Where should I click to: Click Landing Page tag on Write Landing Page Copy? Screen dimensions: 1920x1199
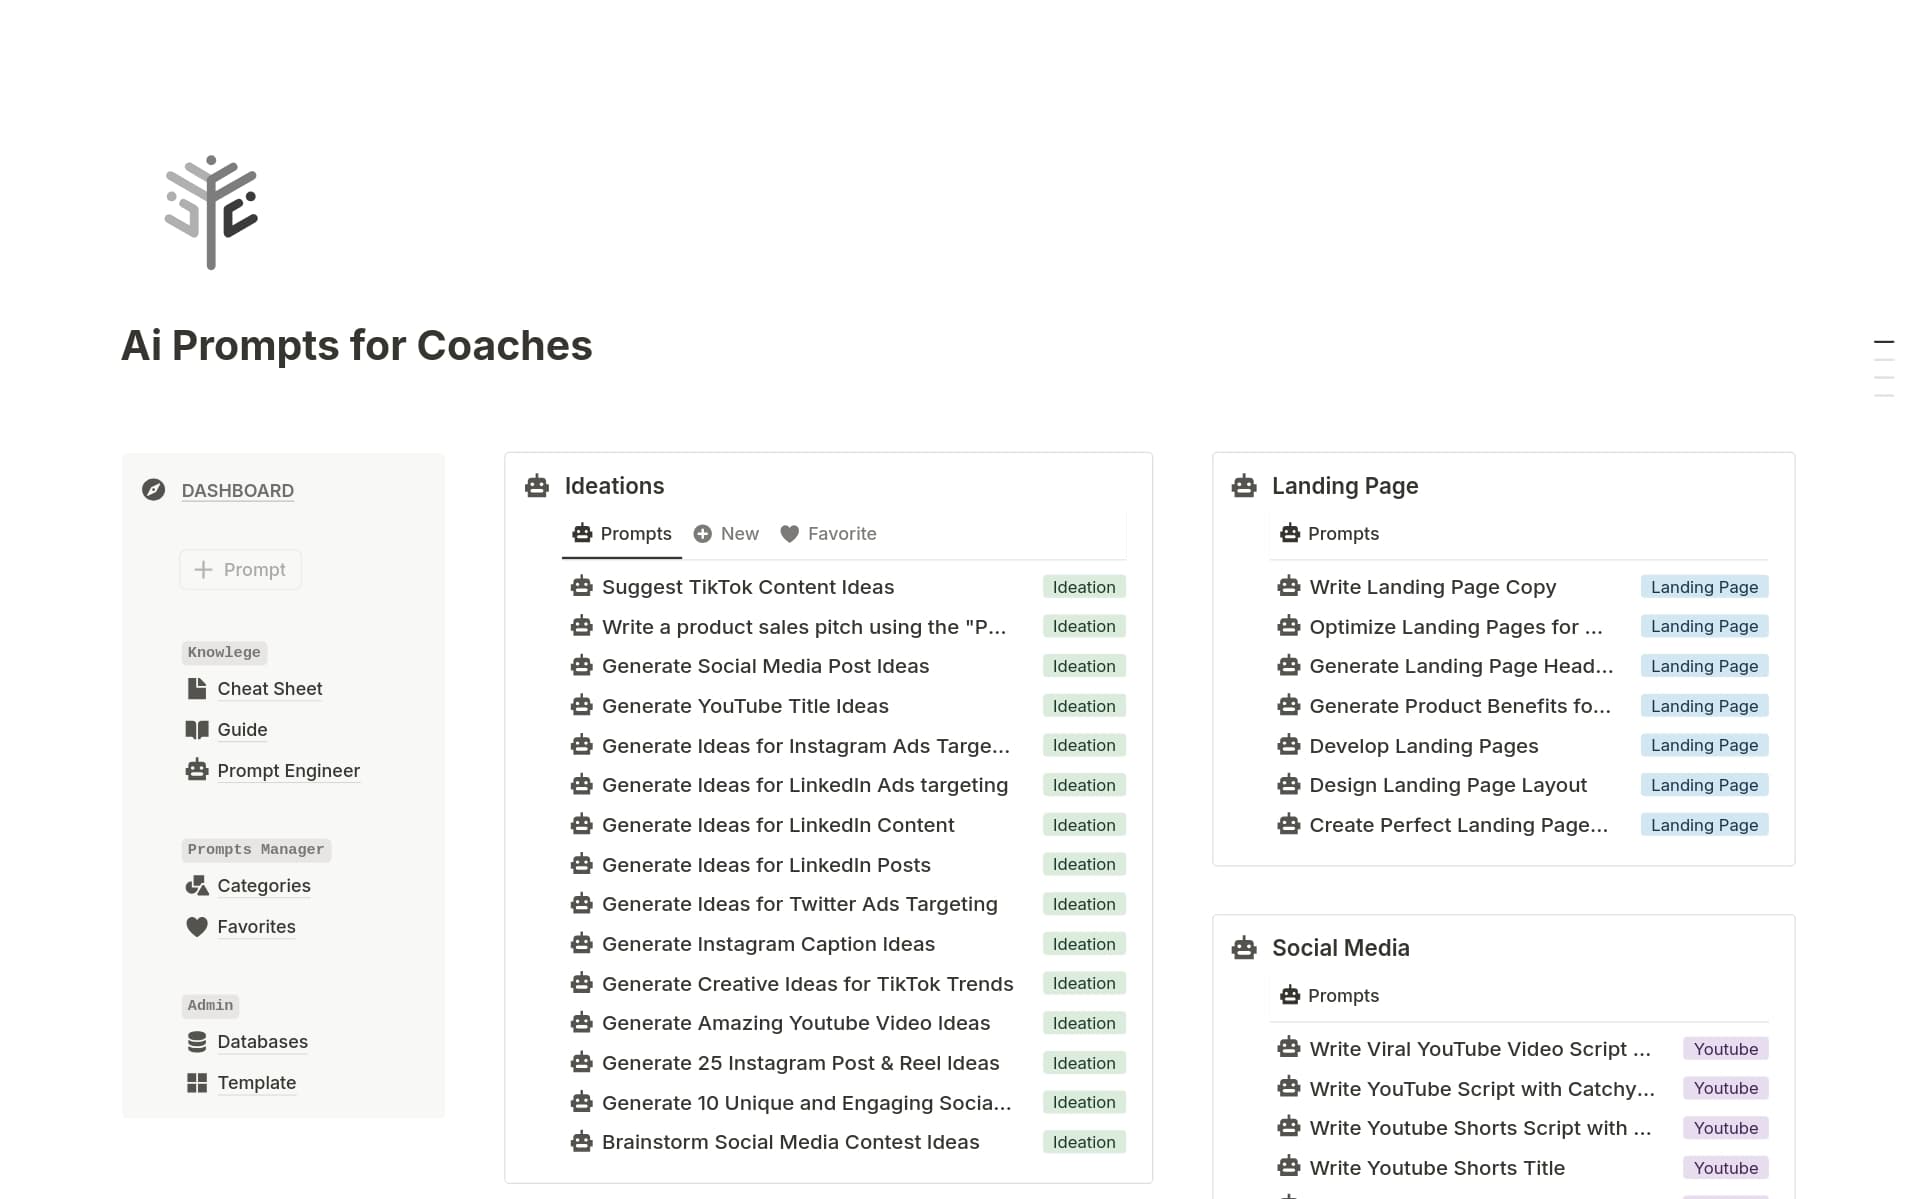(1704, 587)
